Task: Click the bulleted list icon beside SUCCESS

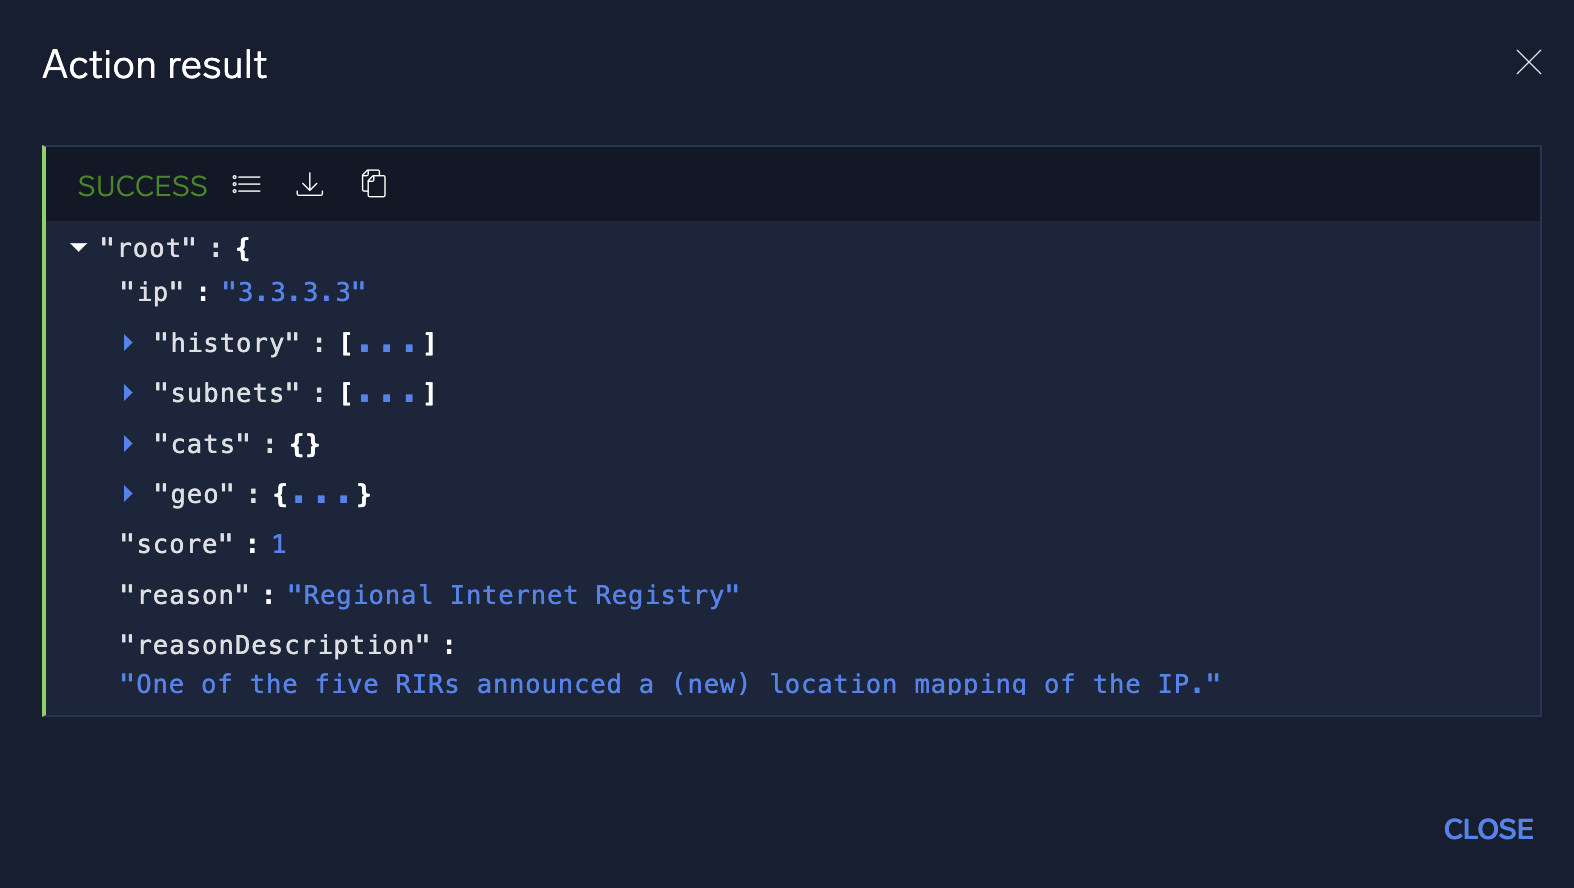Action: (246, 184)
